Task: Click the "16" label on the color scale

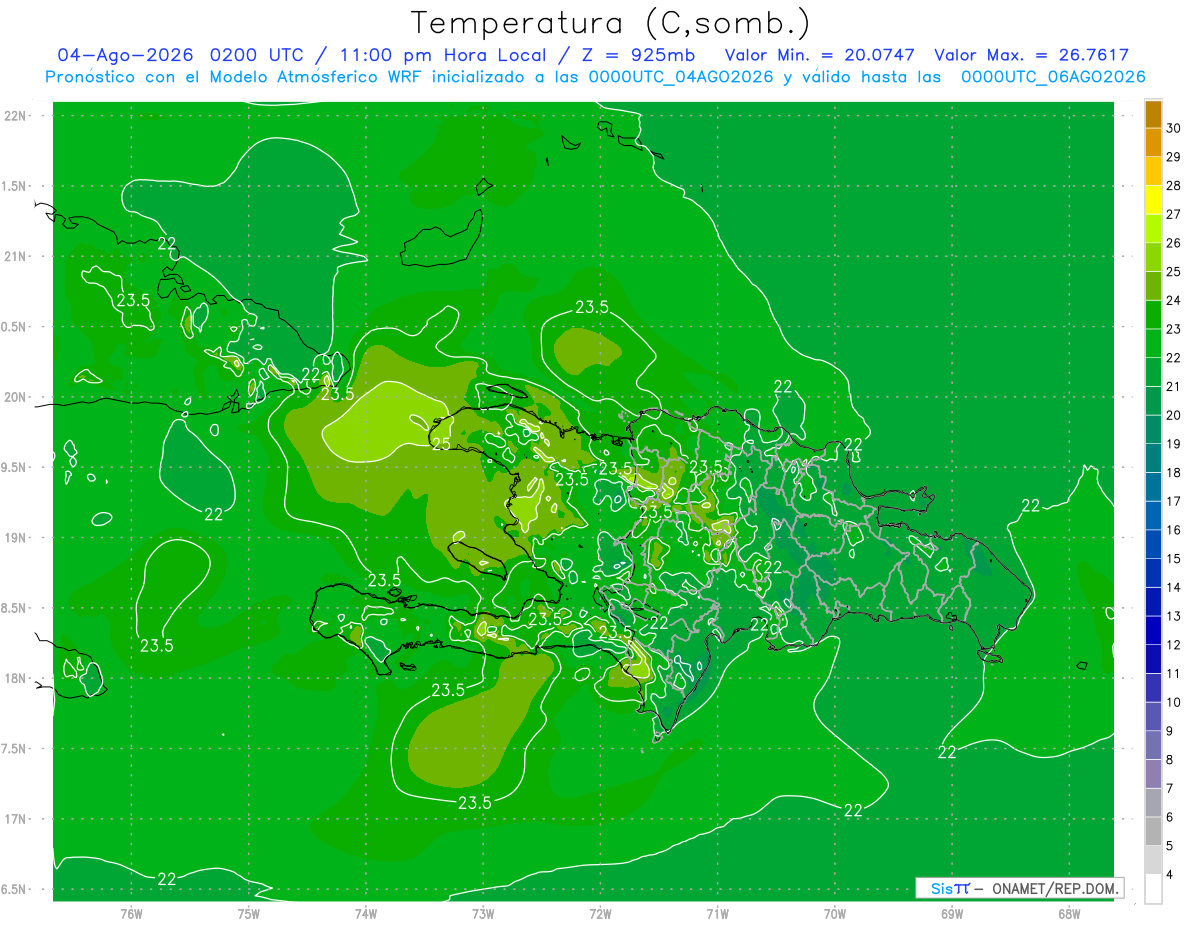Action: click(x=1175, y=530)
